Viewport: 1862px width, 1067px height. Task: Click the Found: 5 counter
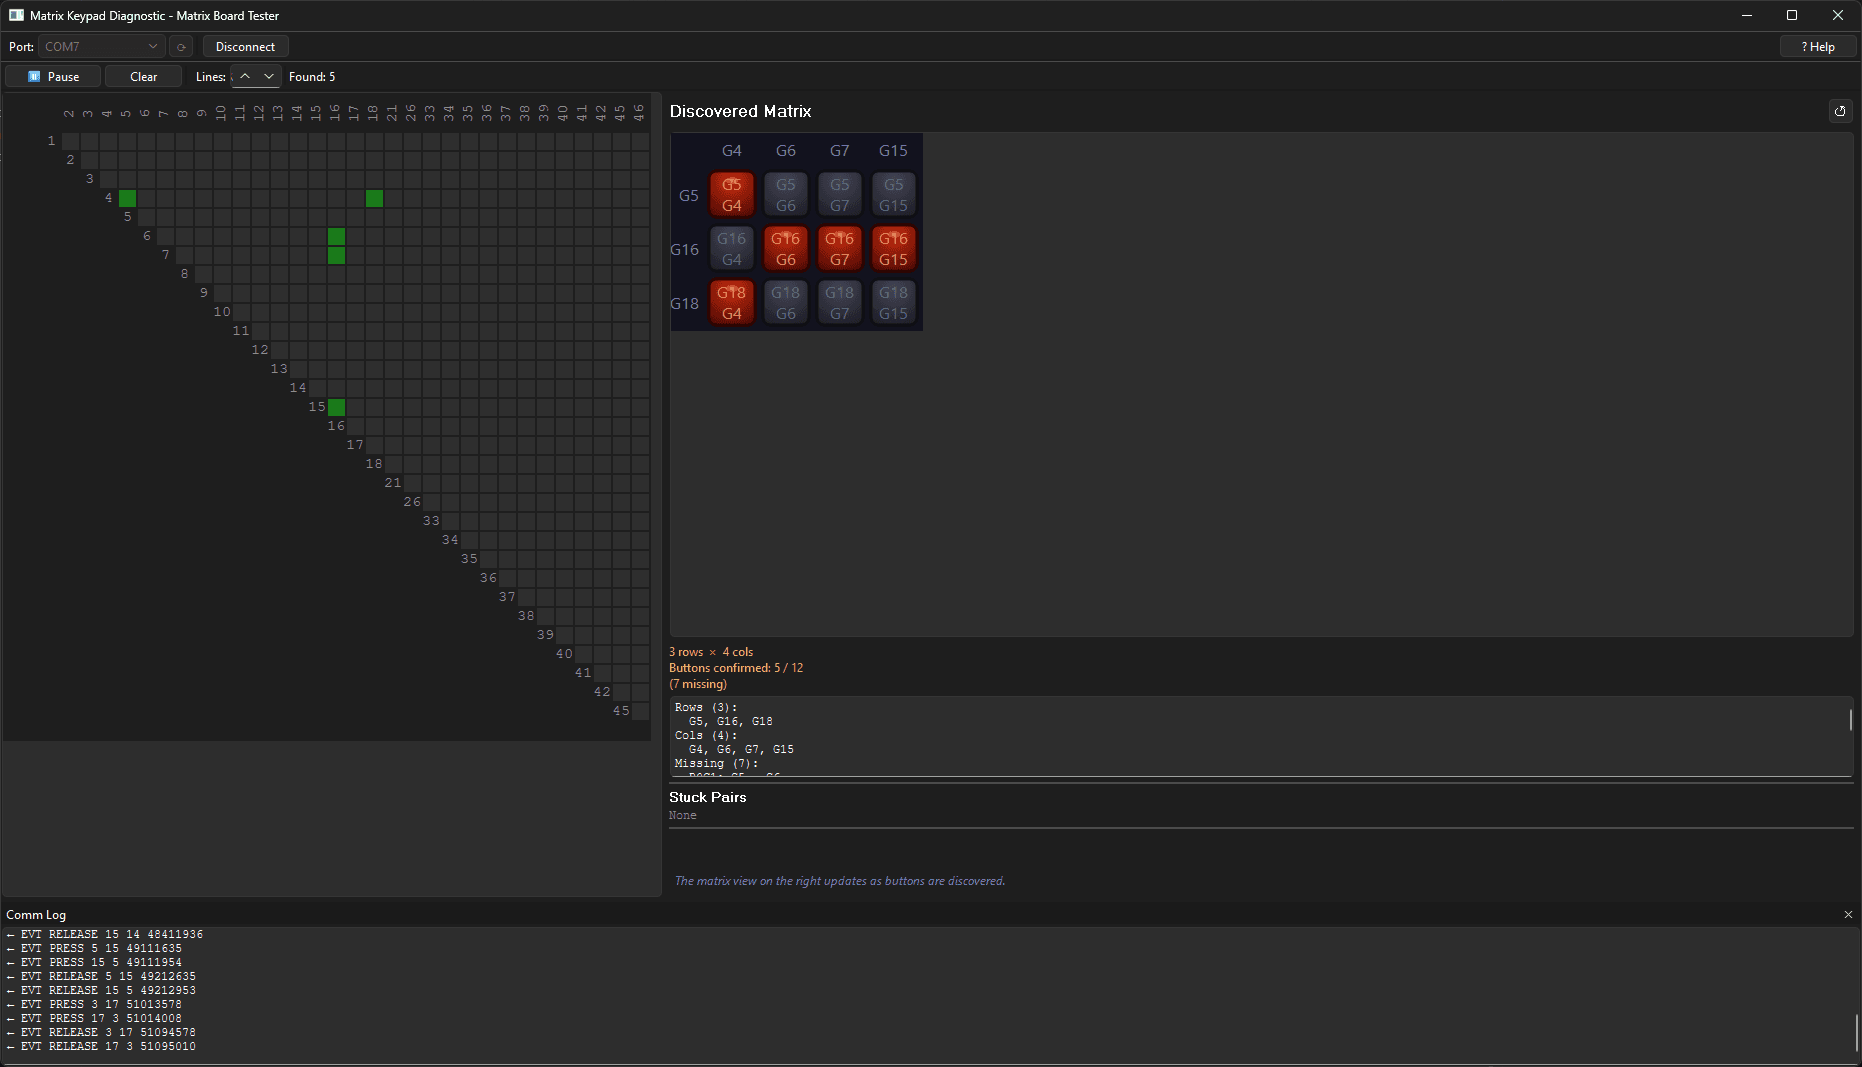coord(312,77)
